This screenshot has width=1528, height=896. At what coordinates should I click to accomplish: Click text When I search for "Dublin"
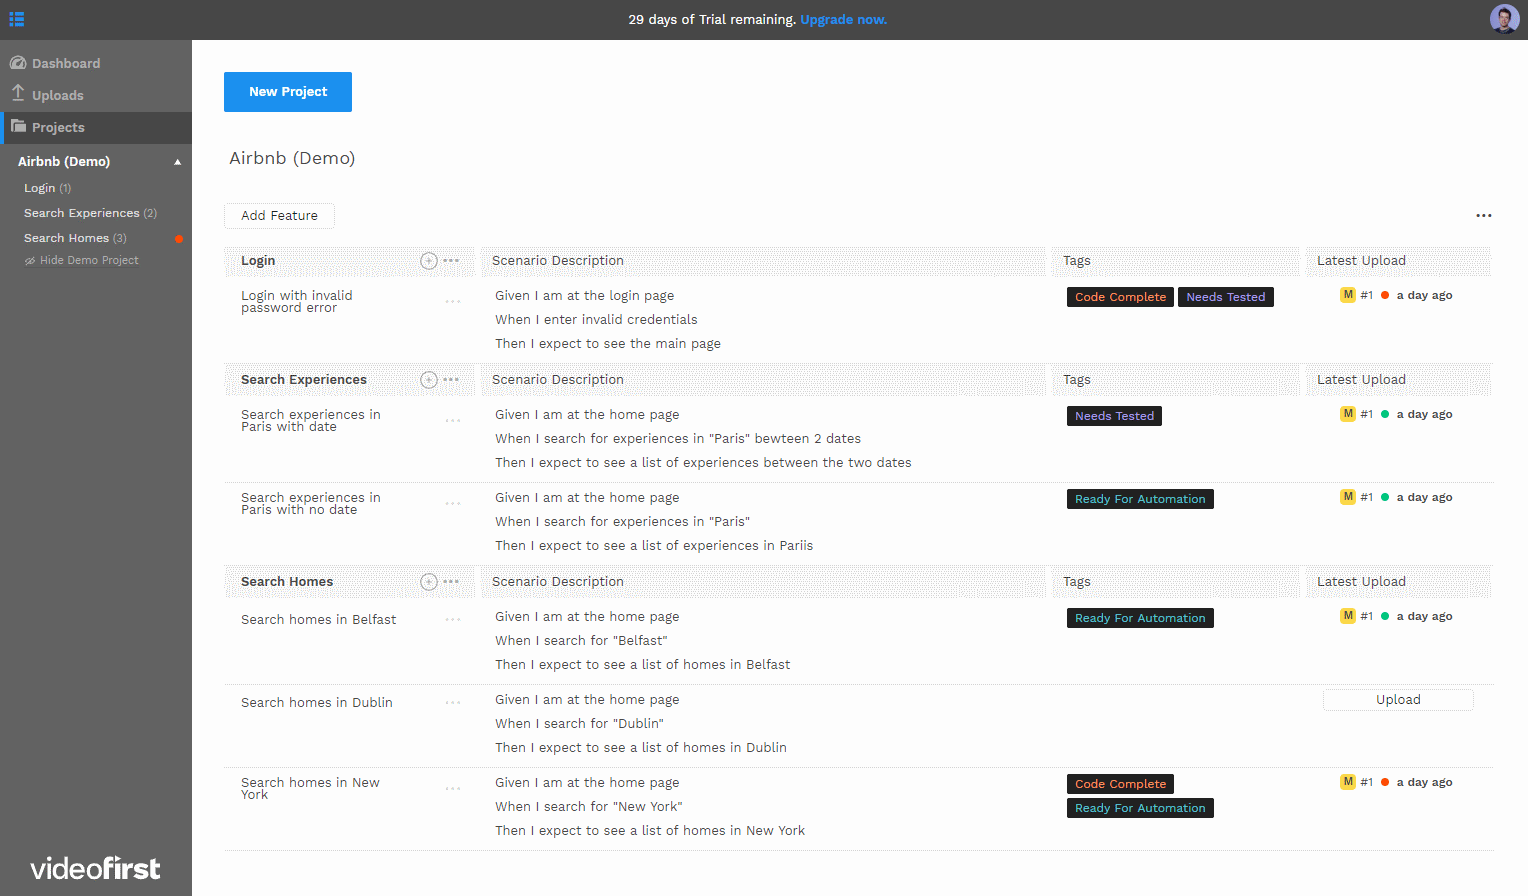579,724
